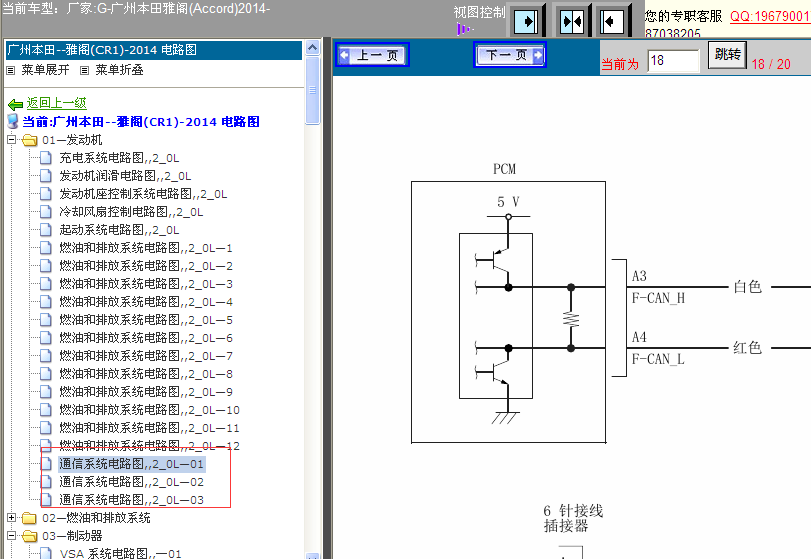Open 冷却风扇控制电路图,,2_0L
Screen dimensions: 811x559
131,212
